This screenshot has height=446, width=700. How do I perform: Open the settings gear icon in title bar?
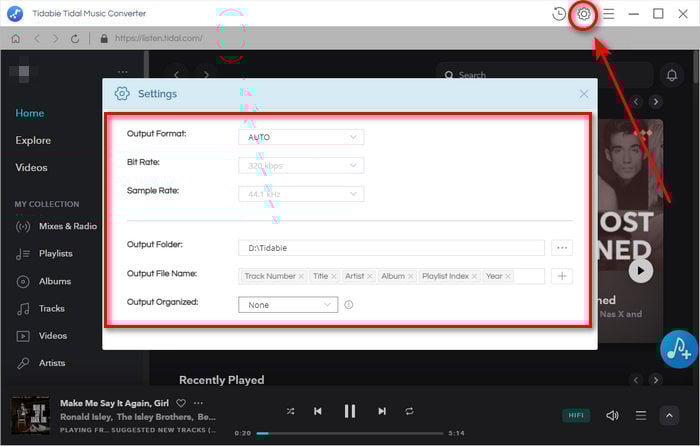pos(583,14)
